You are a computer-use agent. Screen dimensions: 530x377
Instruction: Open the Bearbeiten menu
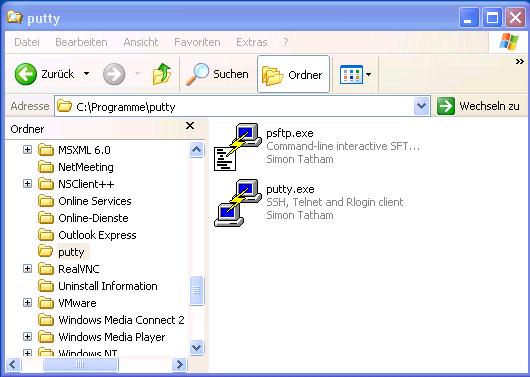[x=81, y=42]
